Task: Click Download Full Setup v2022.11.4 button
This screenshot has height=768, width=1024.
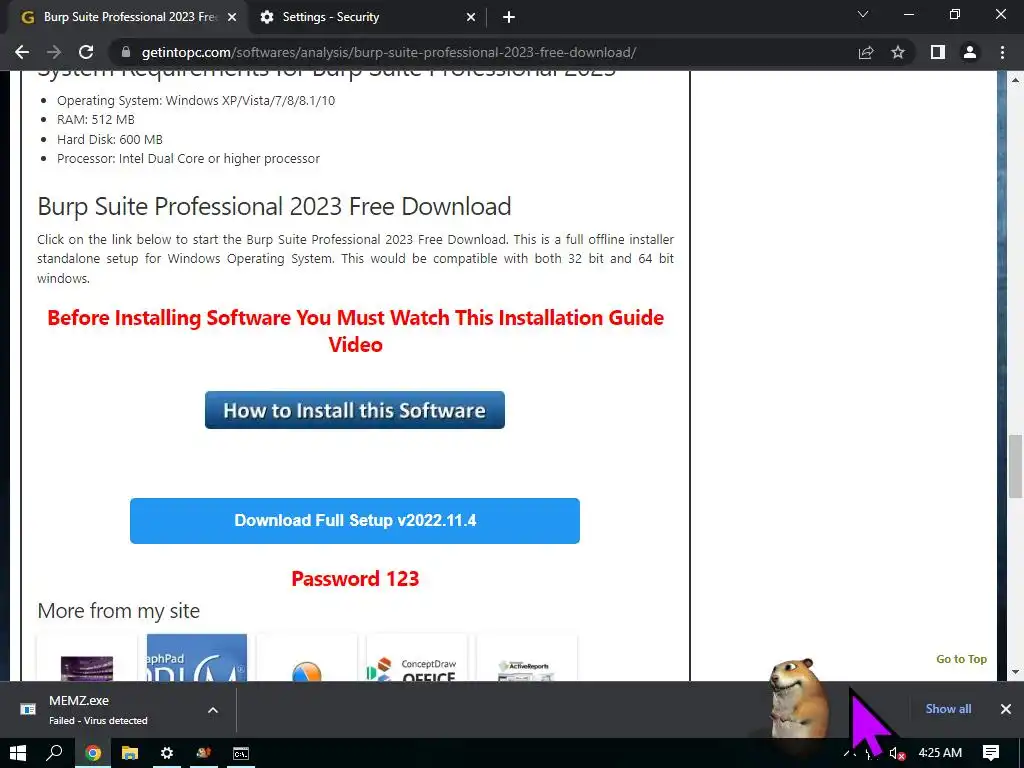Action: (x=355, y=520)
